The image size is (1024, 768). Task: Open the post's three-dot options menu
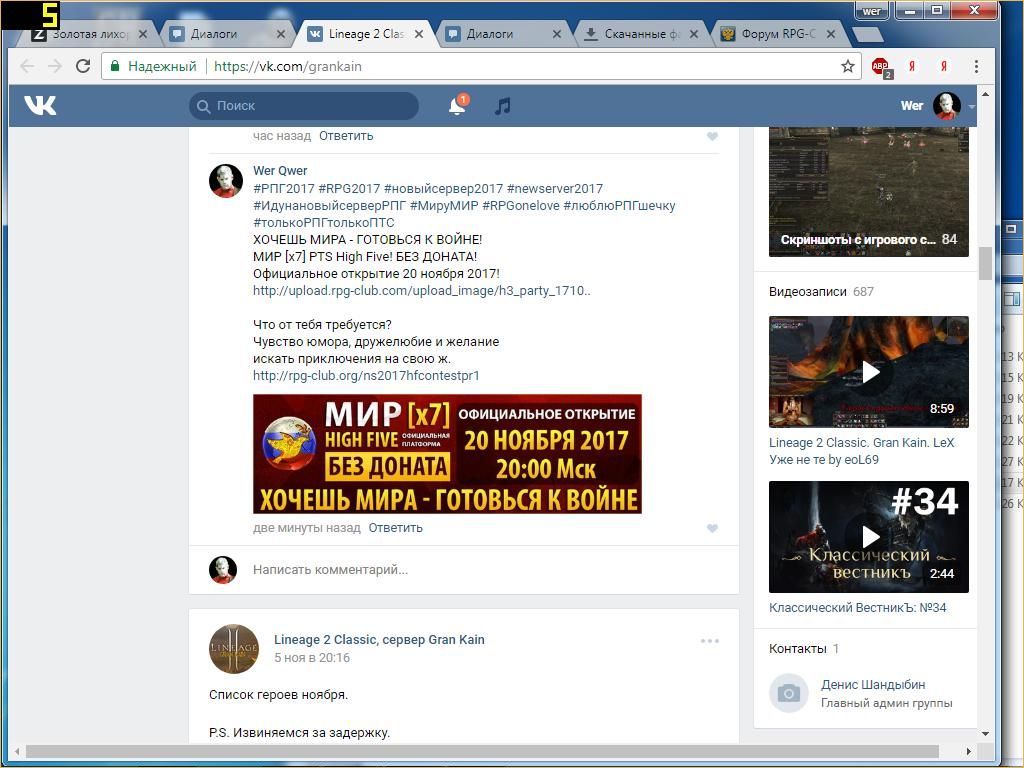[710, 641]
